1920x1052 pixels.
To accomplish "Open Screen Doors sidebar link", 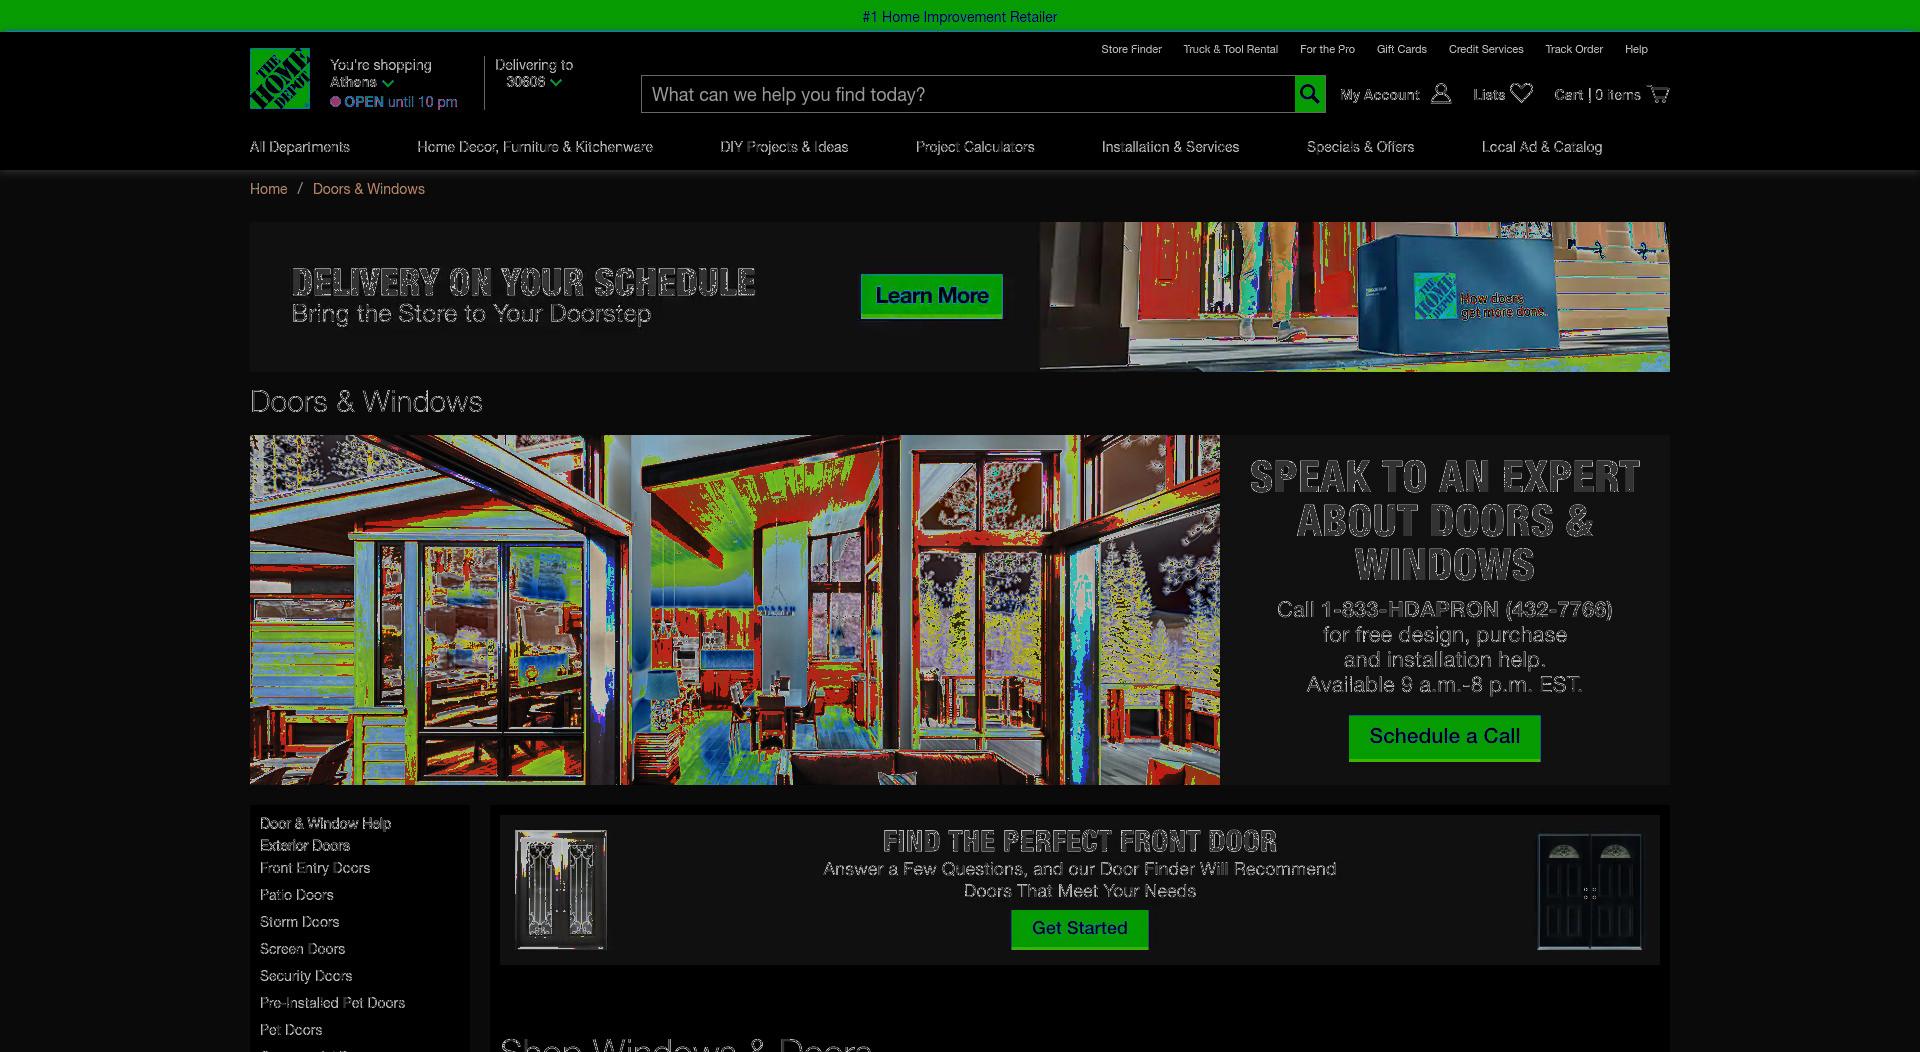I will 302,949.
